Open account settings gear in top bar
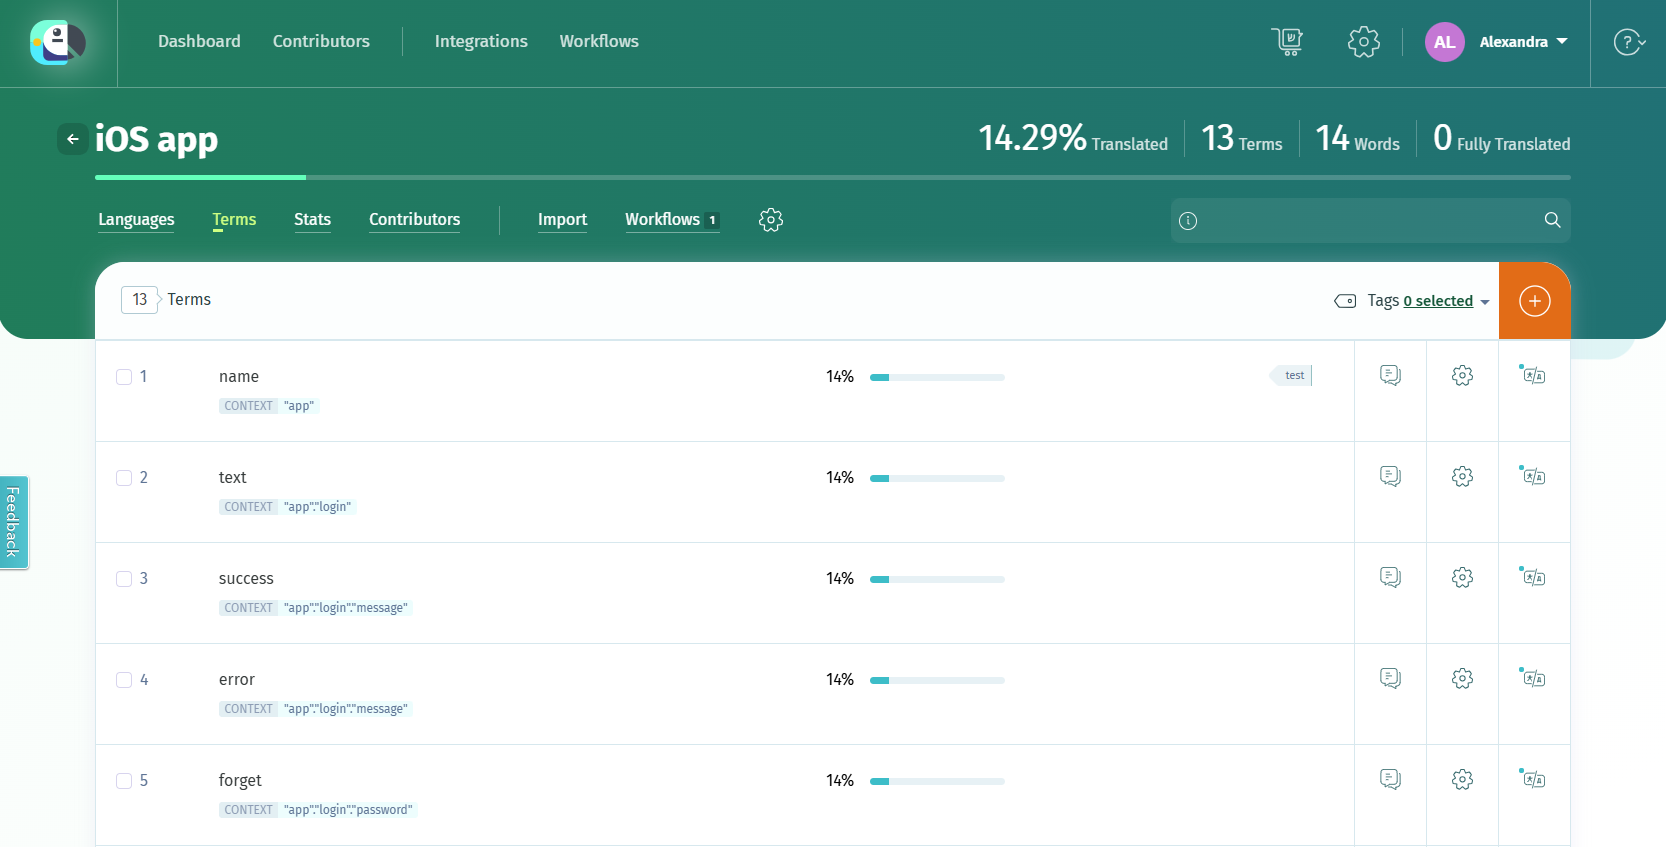 click(x=1363, y=41)
